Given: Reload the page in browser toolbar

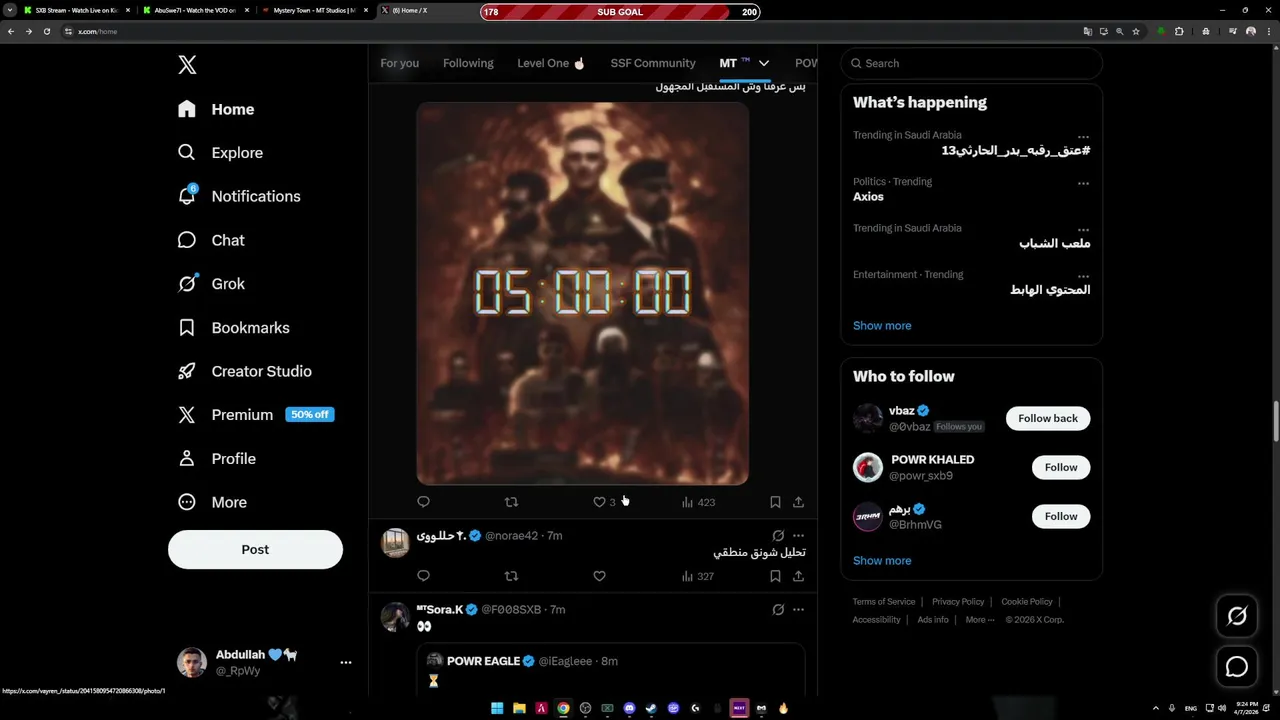Looking at the screenshot, I should pos(46,31).
